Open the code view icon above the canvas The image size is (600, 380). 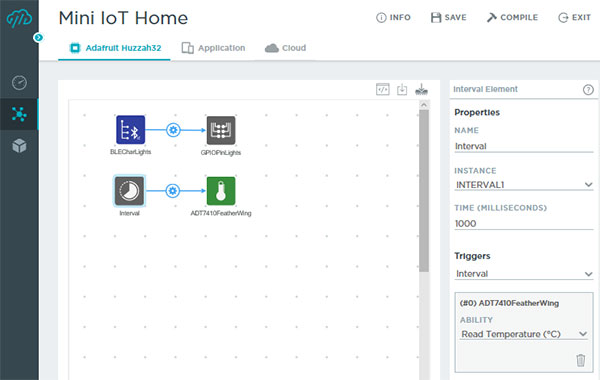tap(383, 89)
